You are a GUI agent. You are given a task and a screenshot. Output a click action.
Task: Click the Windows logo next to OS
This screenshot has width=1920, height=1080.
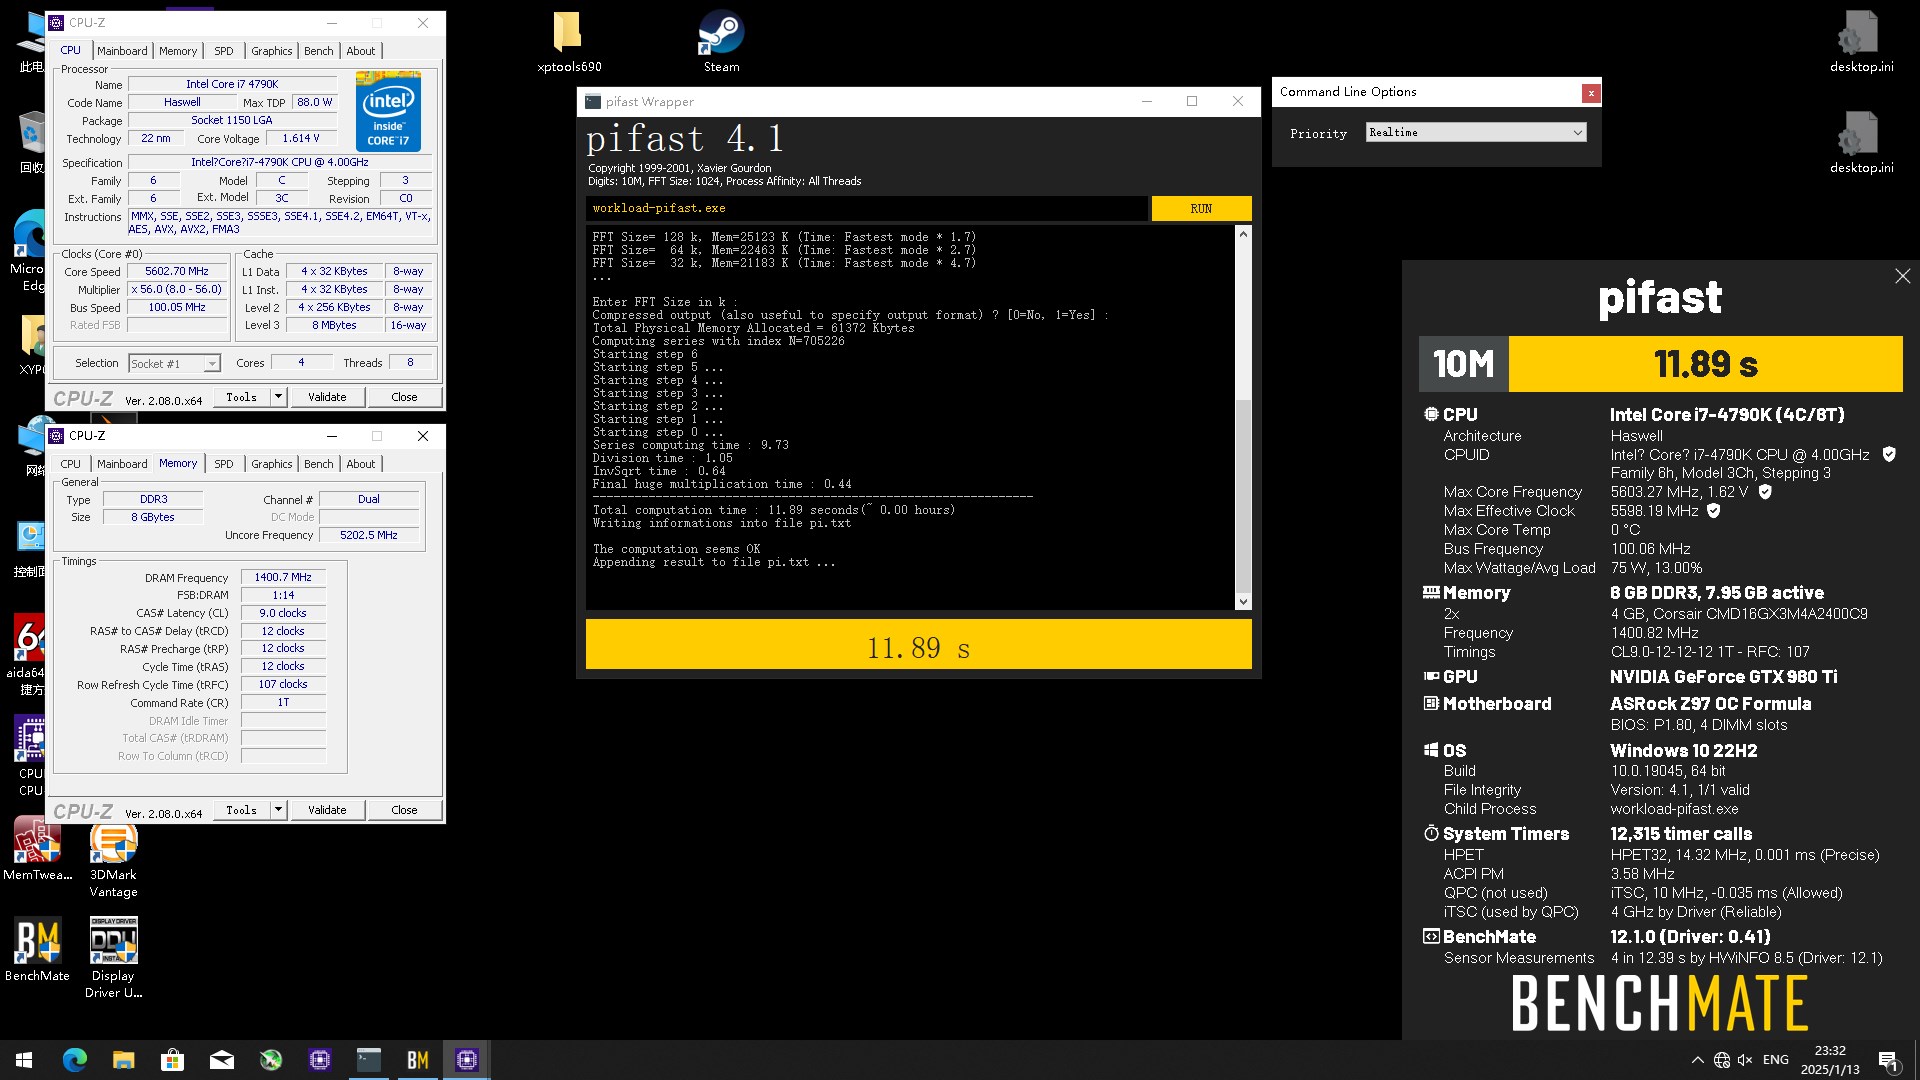tap(1431, 750)
